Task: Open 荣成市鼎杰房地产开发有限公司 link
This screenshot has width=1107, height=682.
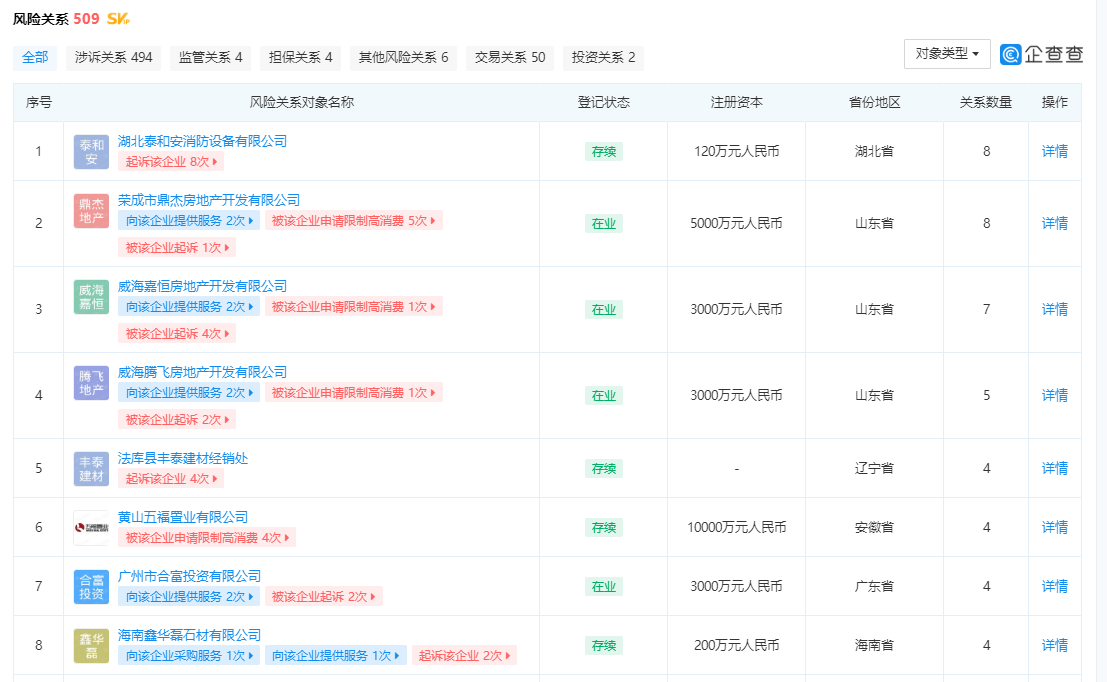Action: coord(208,201)
